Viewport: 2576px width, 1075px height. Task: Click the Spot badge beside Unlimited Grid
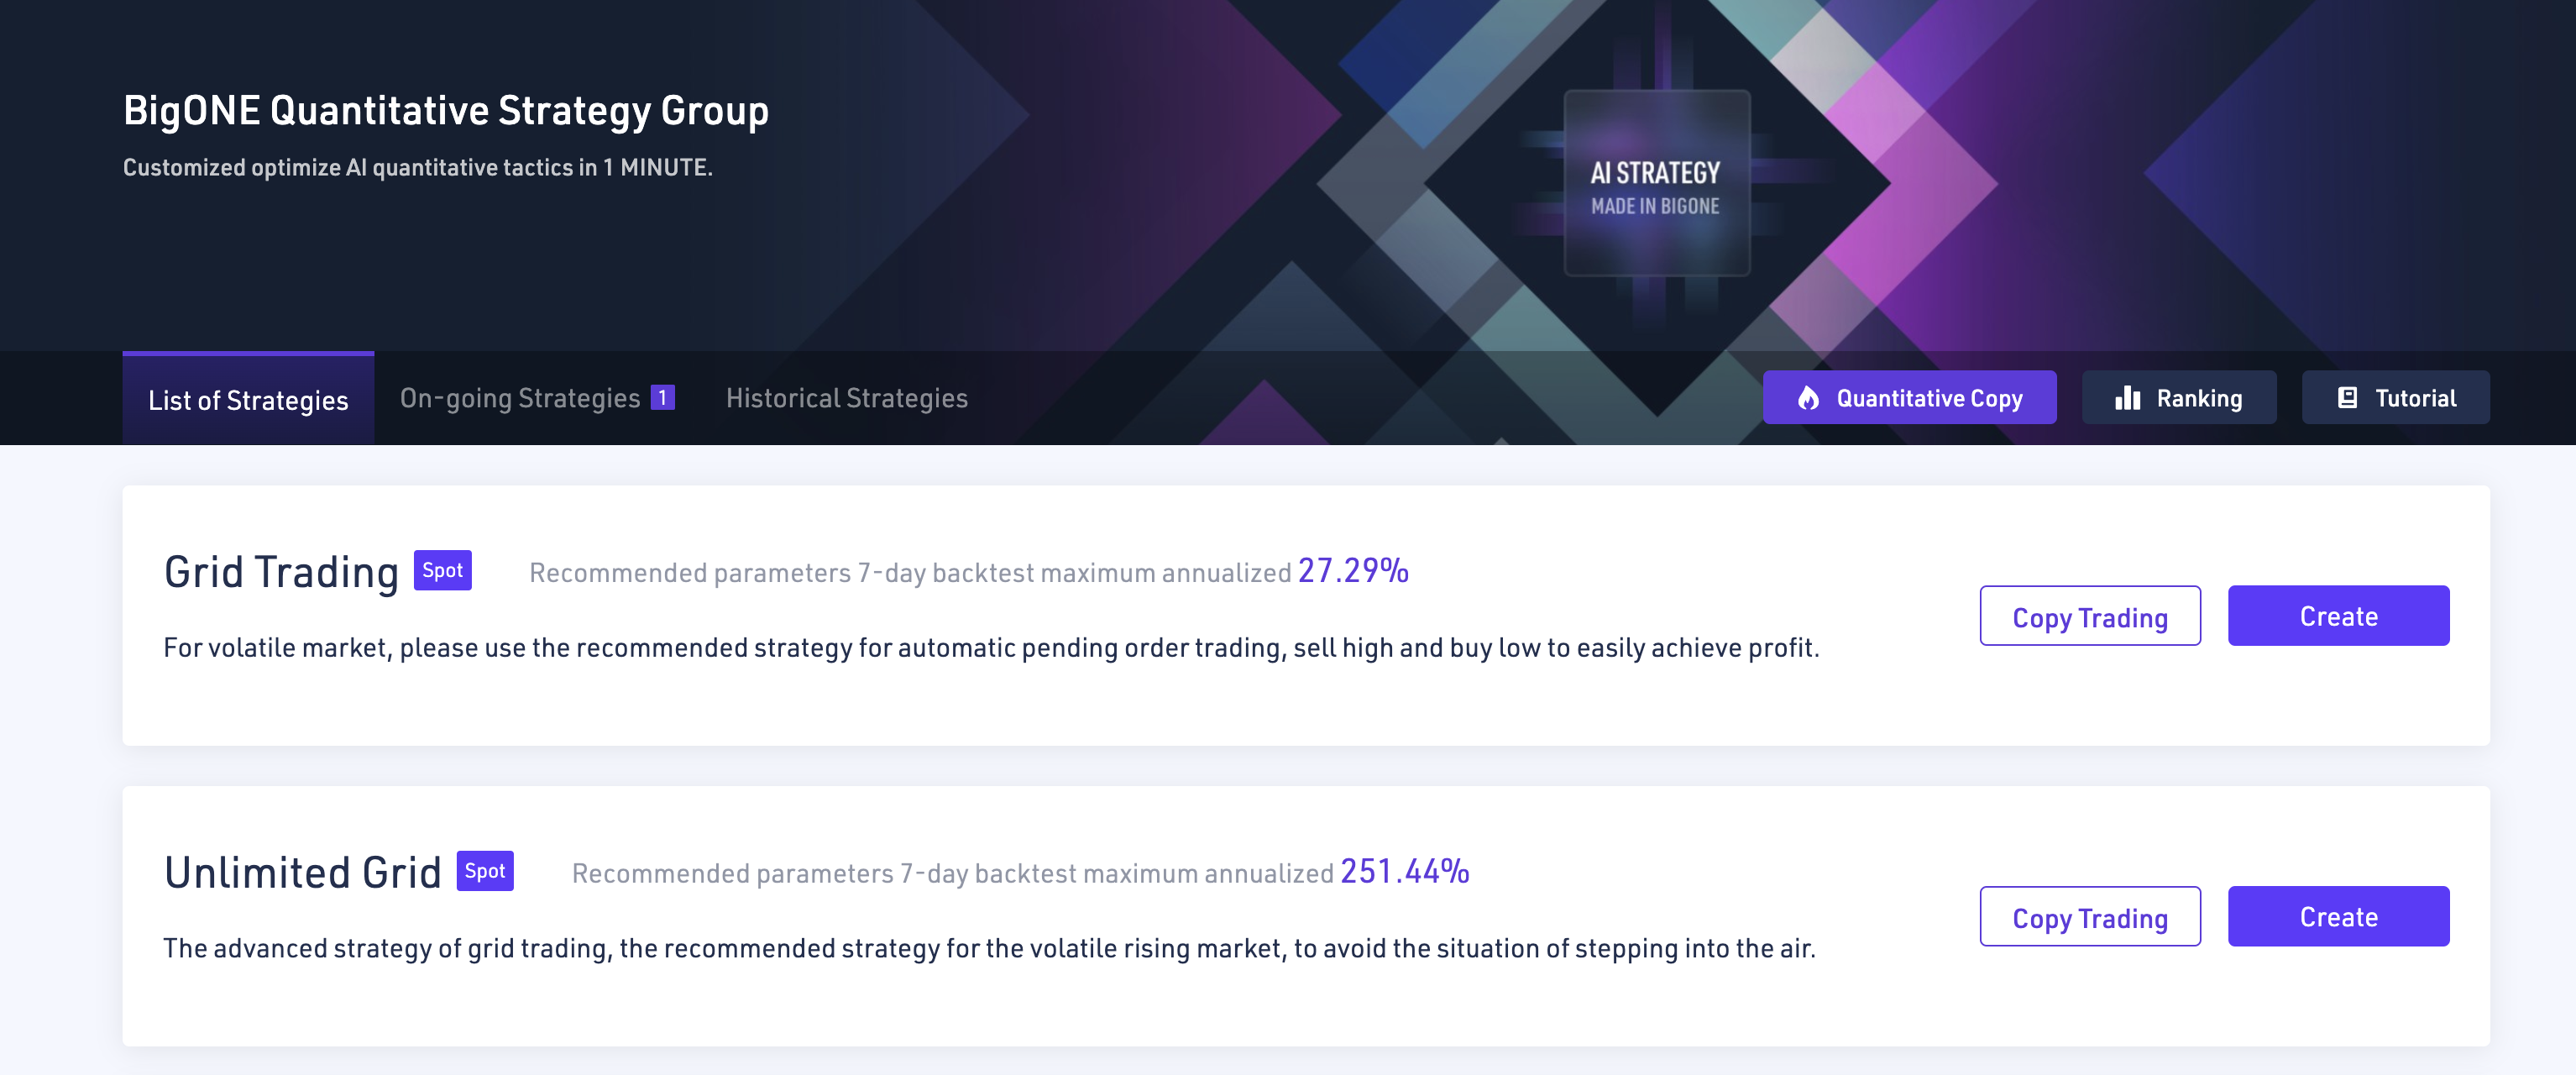[x=485, y=871]
